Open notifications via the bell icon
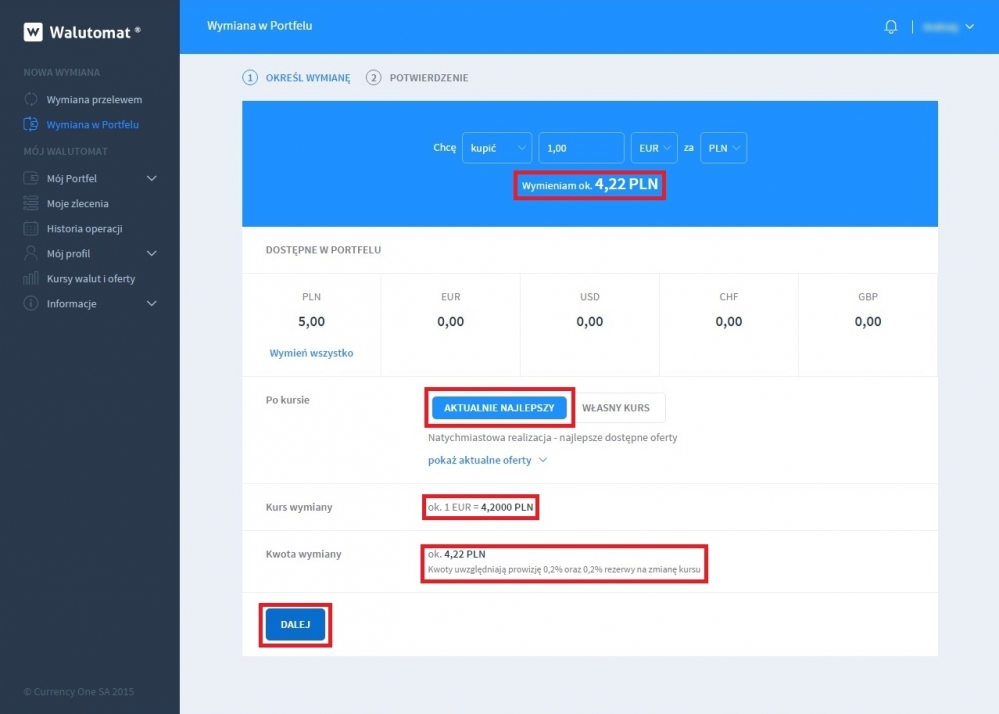This screenshot has height=714, width=999. tap(891, 27)
